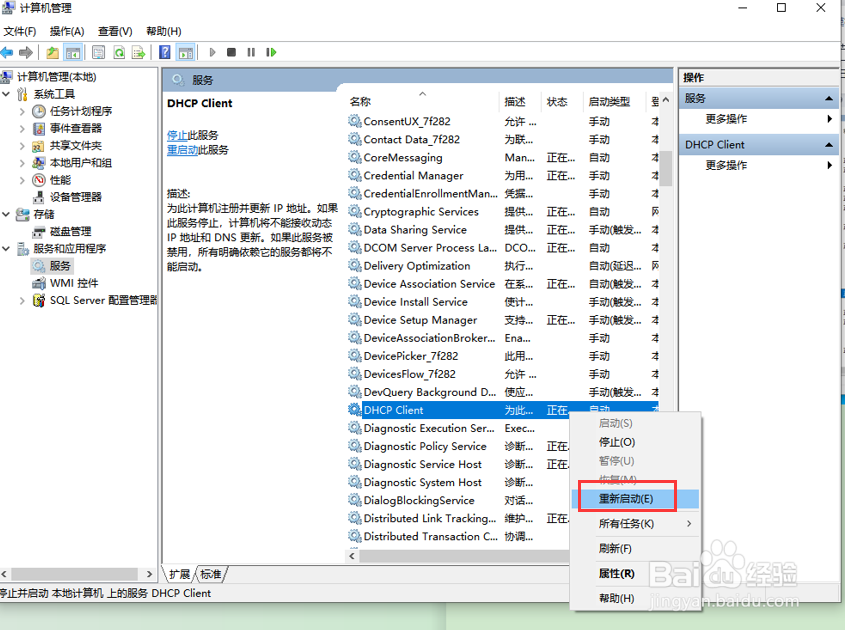Viewport: 845px width, 630px height.
Task: Click the back navigation arrow icon
Action: click(x=9, y=52)
